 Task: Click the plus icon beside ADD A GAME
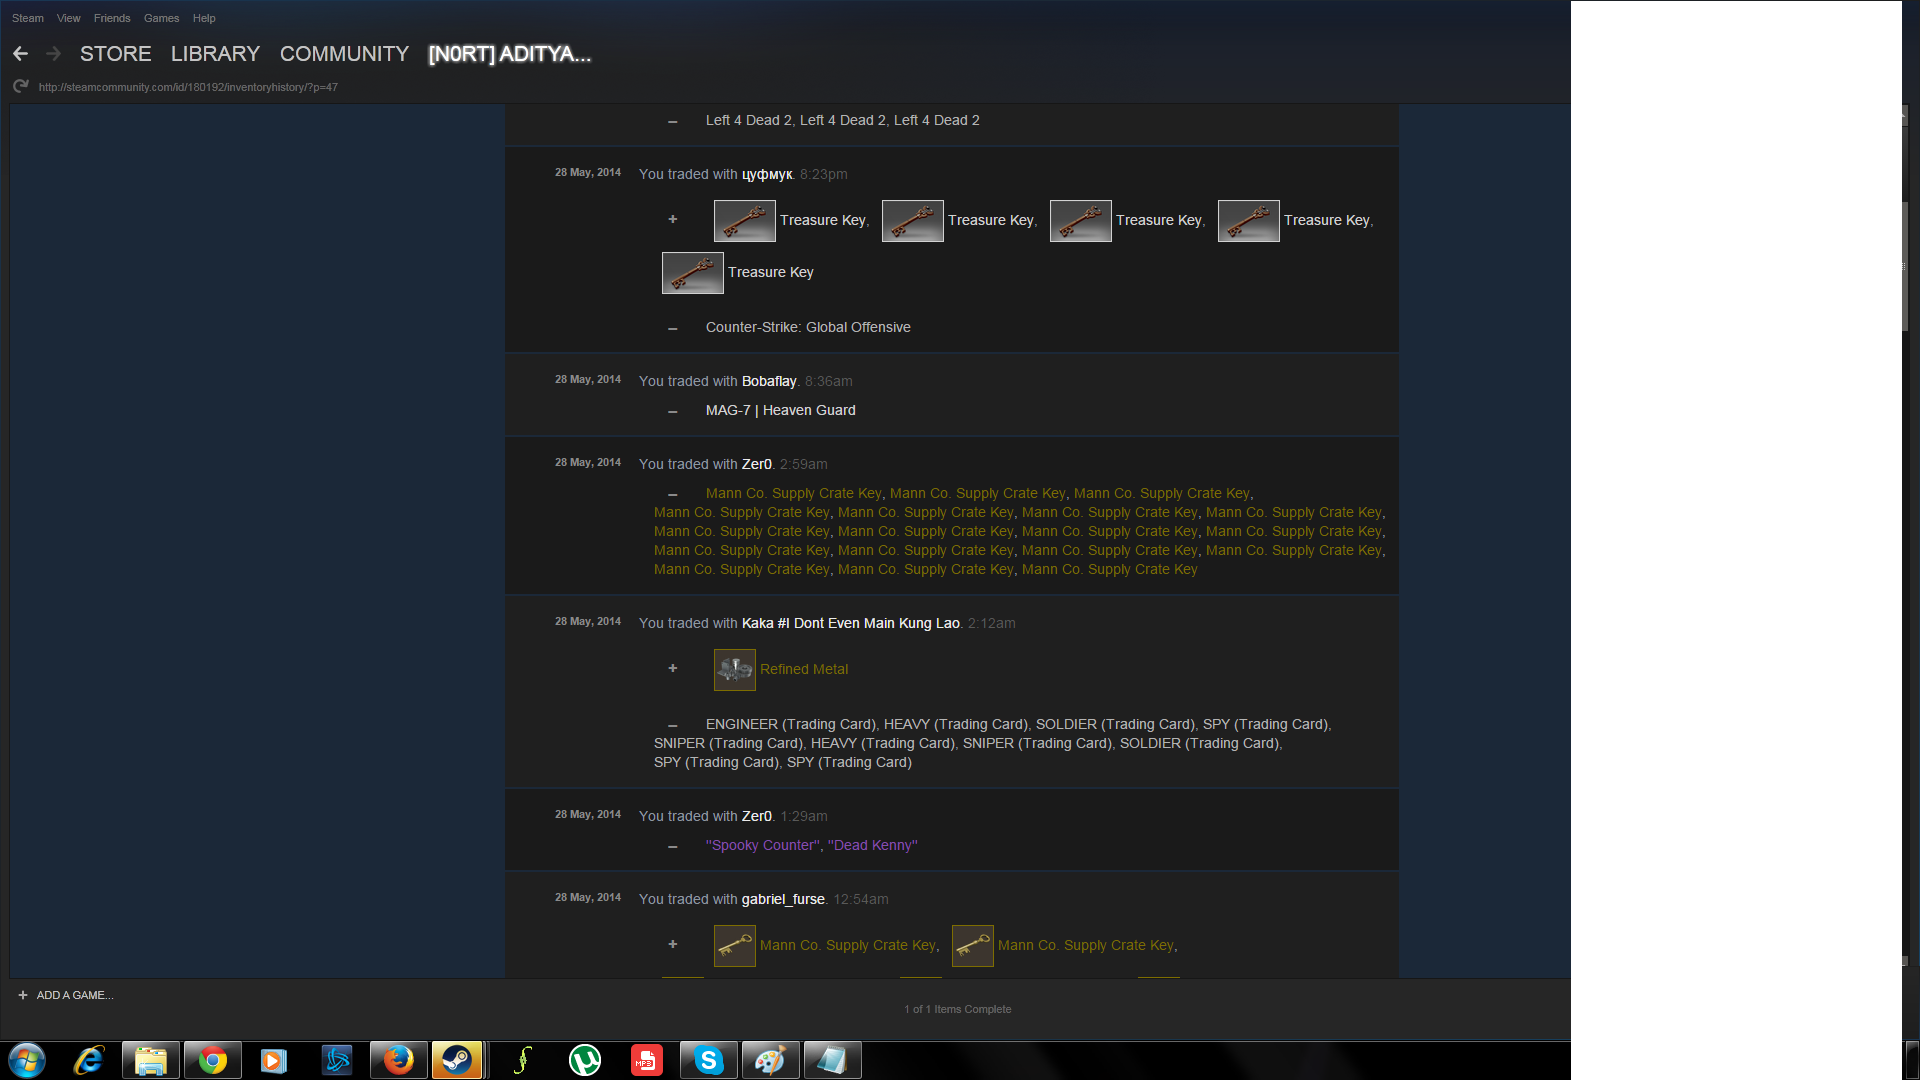click(23, 995)
